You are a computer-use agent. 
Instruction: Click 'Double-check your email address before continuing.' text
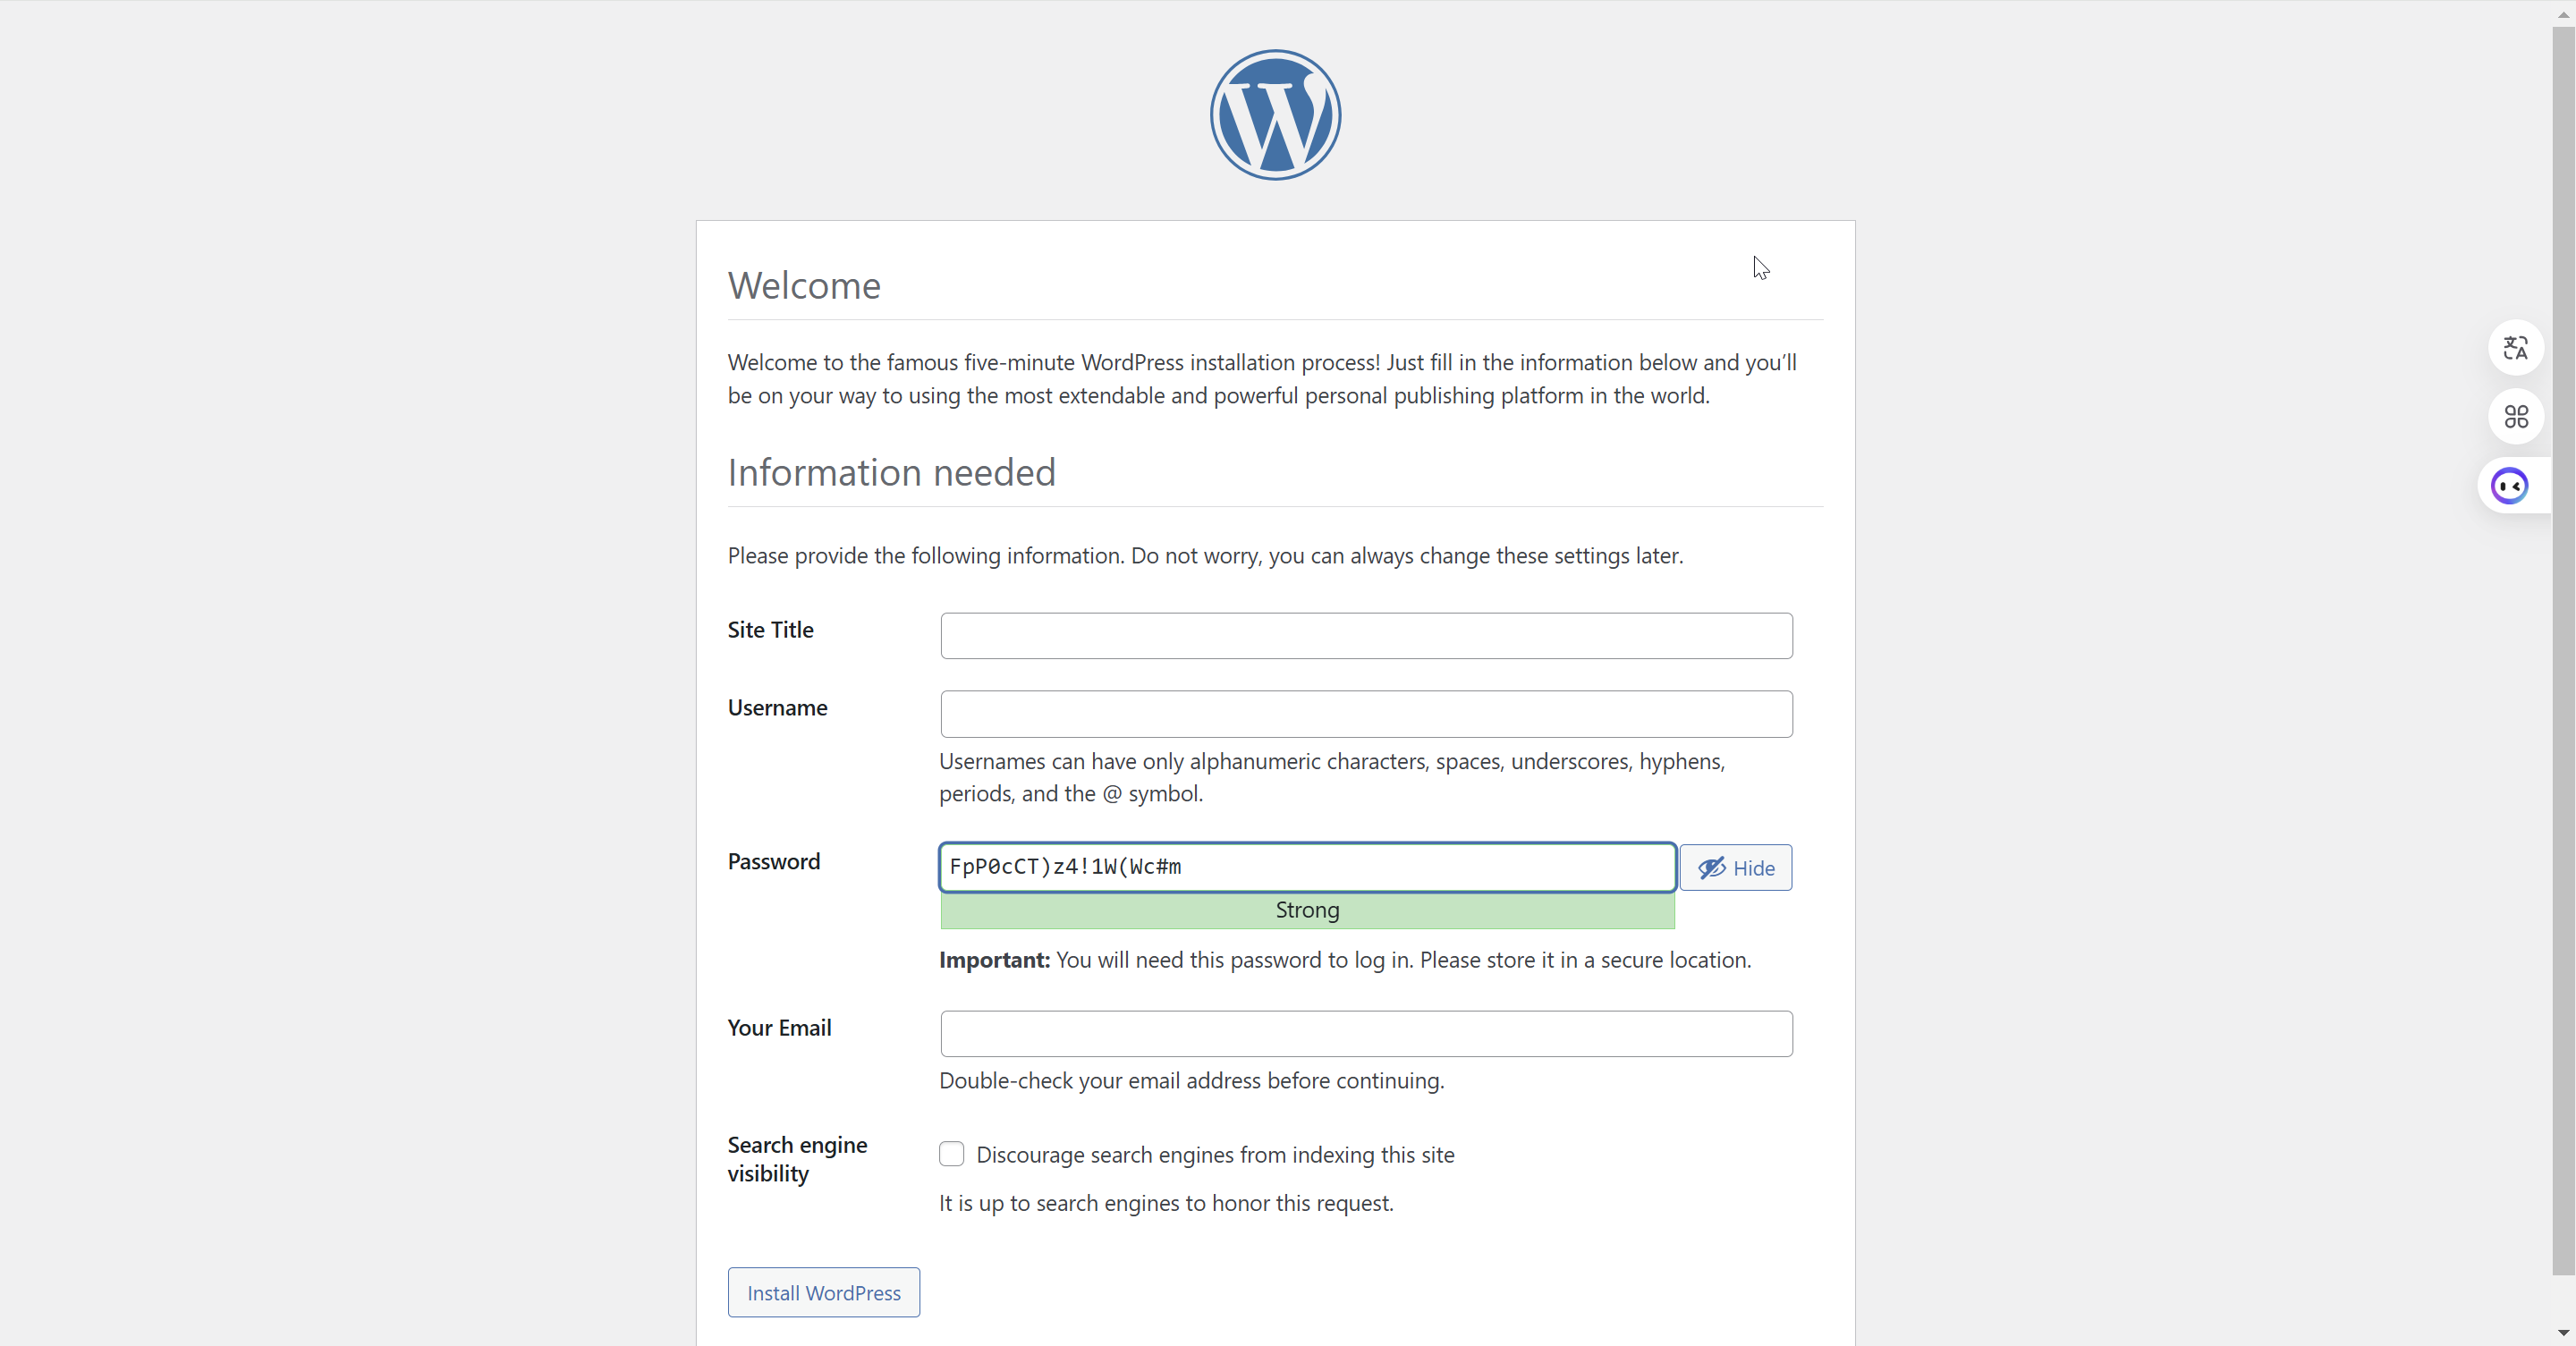click(1191, 1081)
